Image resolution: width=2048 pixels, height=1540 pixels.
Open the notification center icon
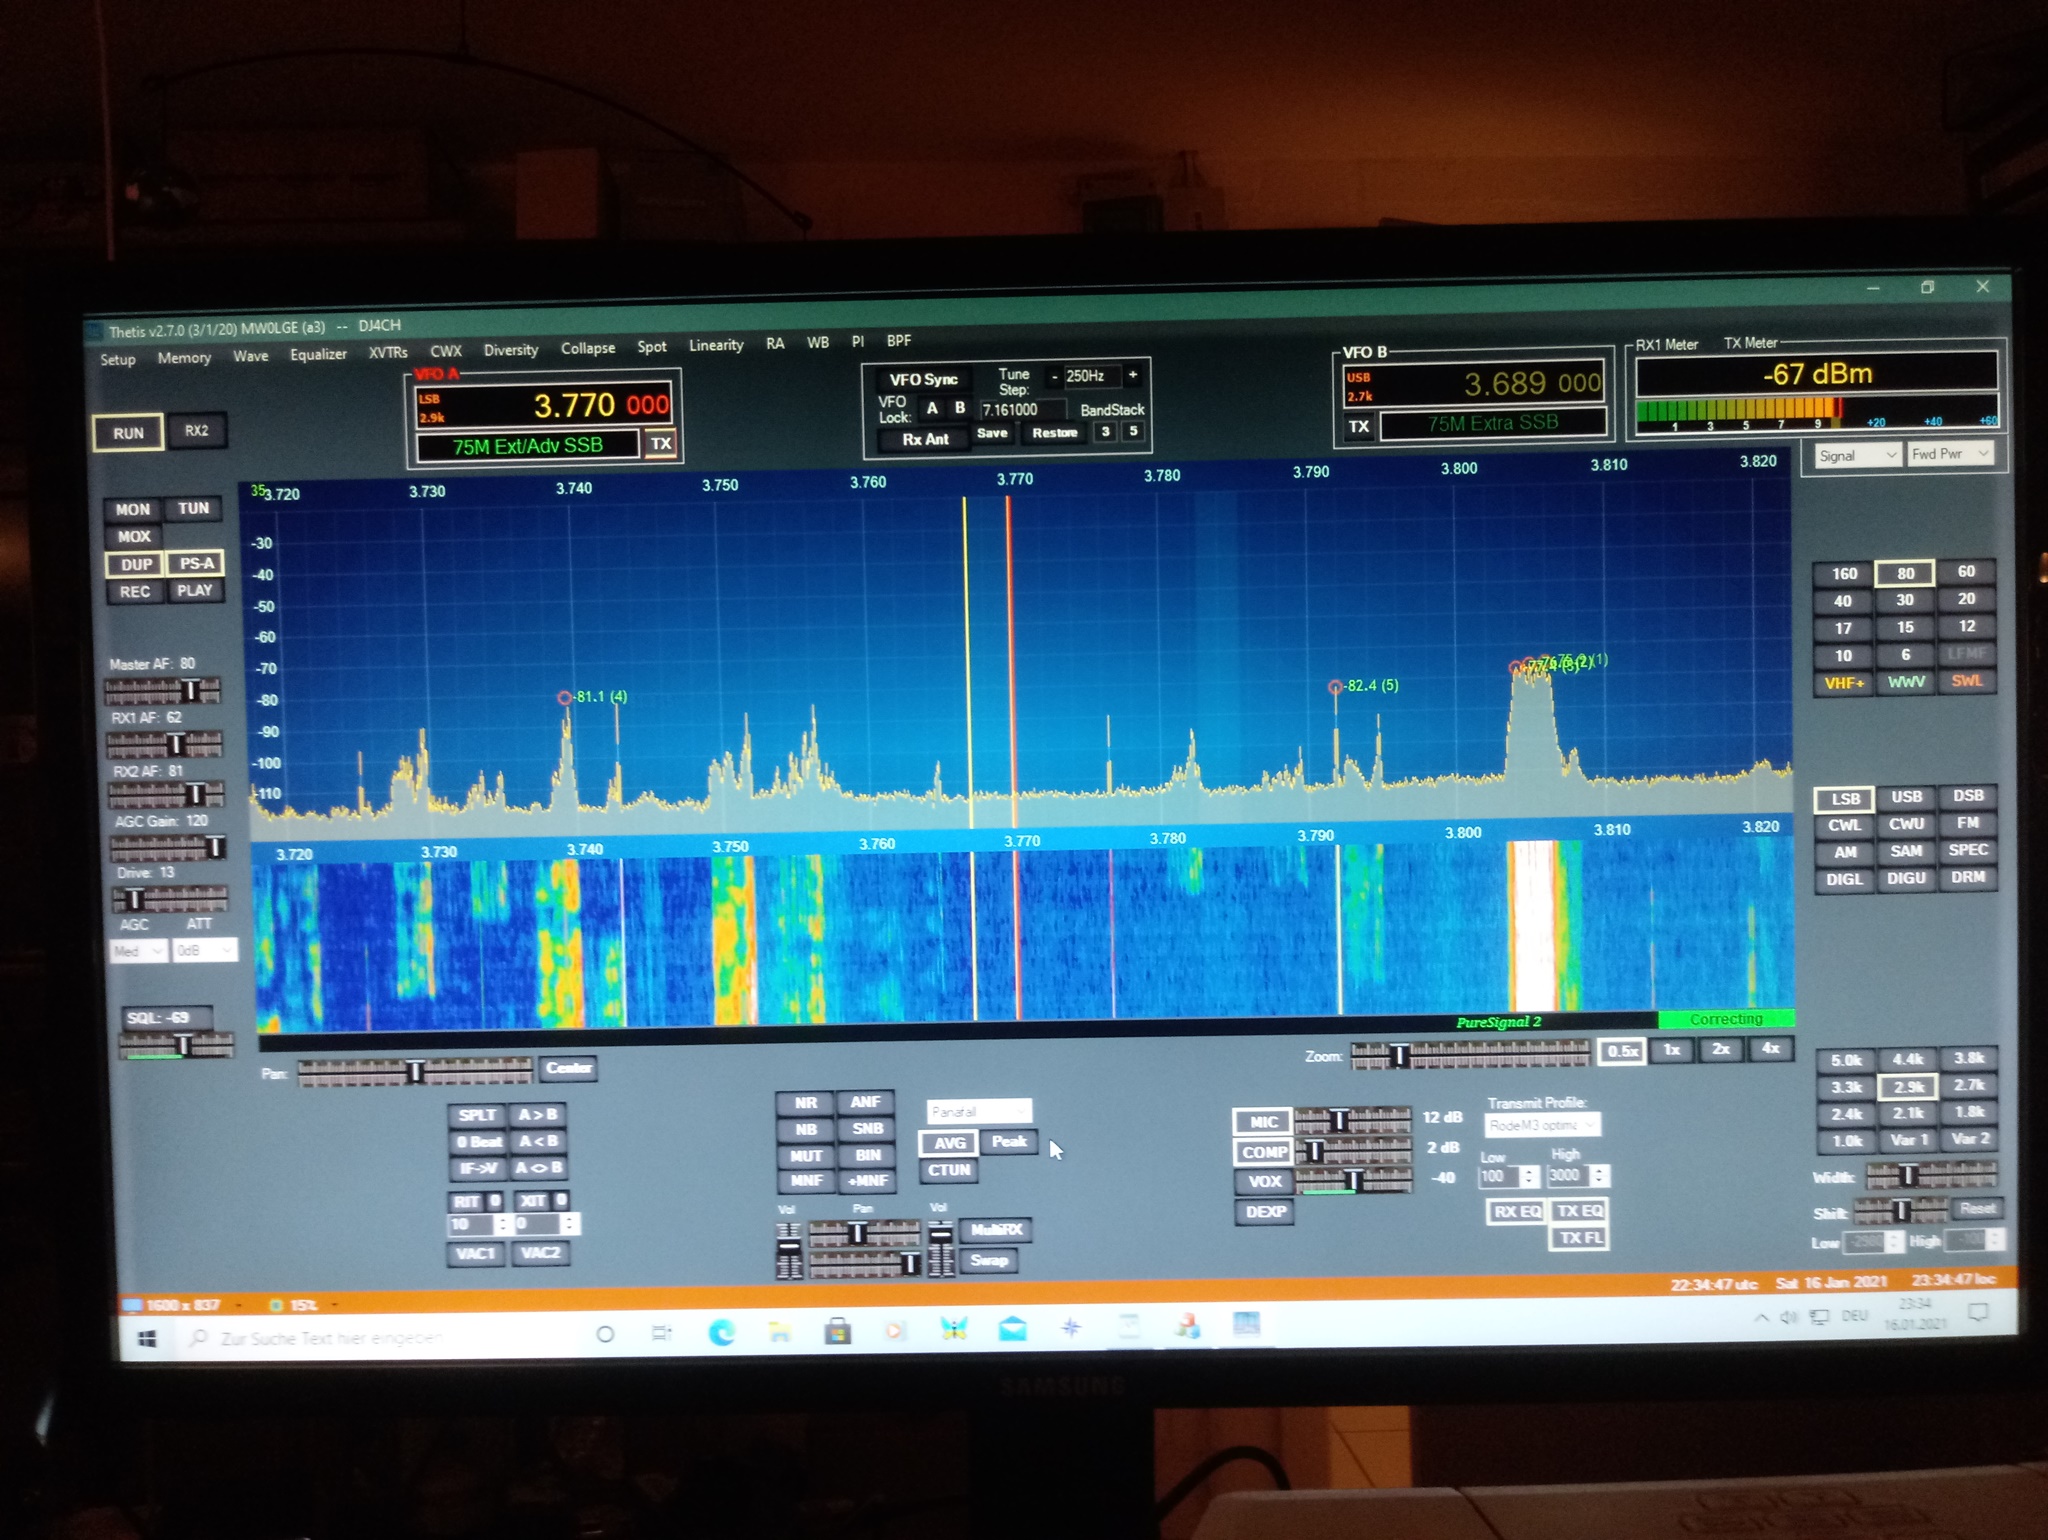[x=1977, y=1313]
